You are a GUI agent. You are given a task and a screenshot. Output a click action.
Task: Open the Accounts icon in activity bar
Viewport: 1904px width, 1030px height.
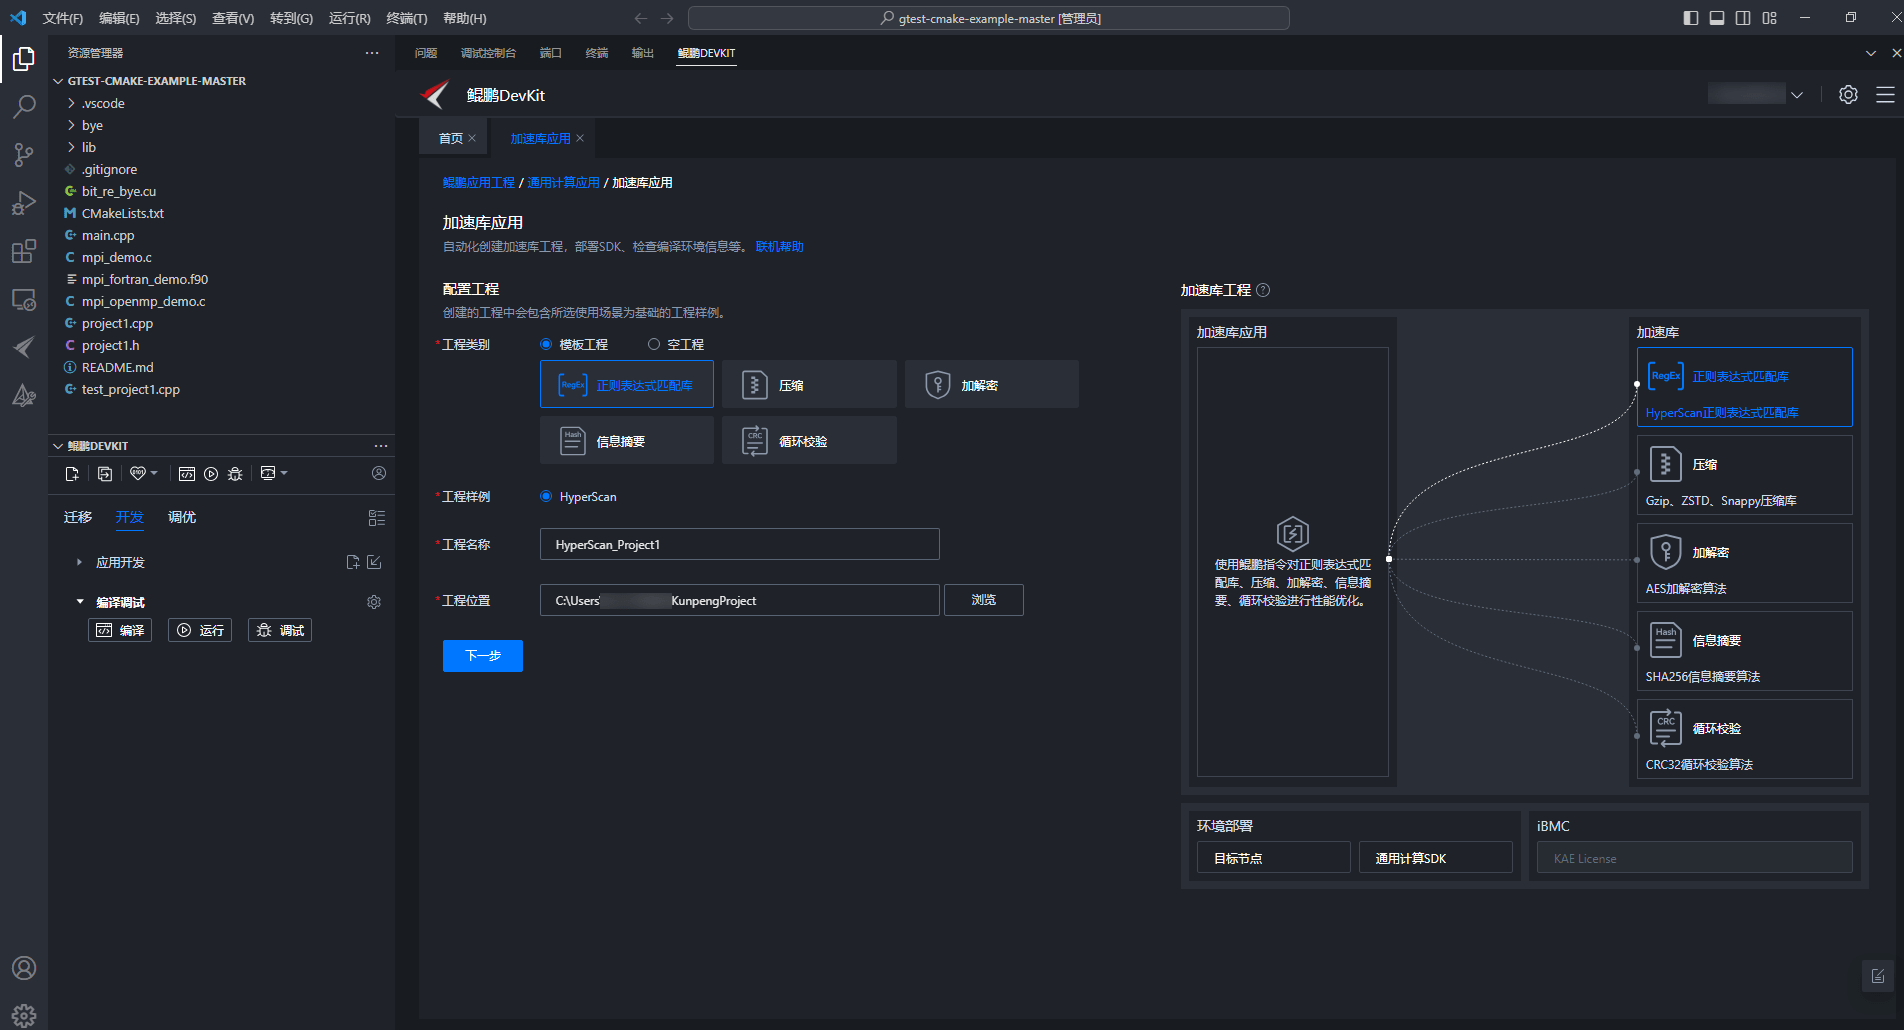pyautogui.click(x=24, y=968)
